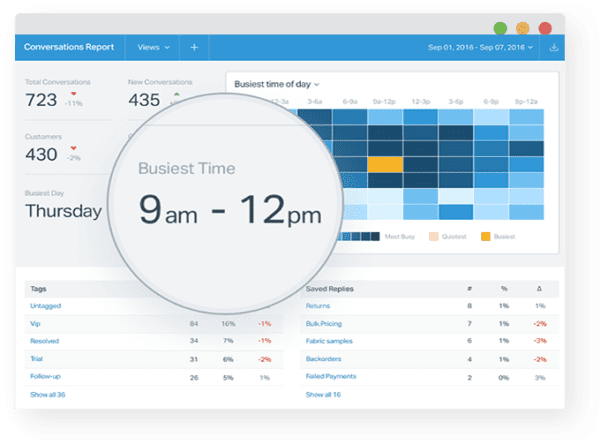Click the Follow-up row count 26

tap(194, 378)
